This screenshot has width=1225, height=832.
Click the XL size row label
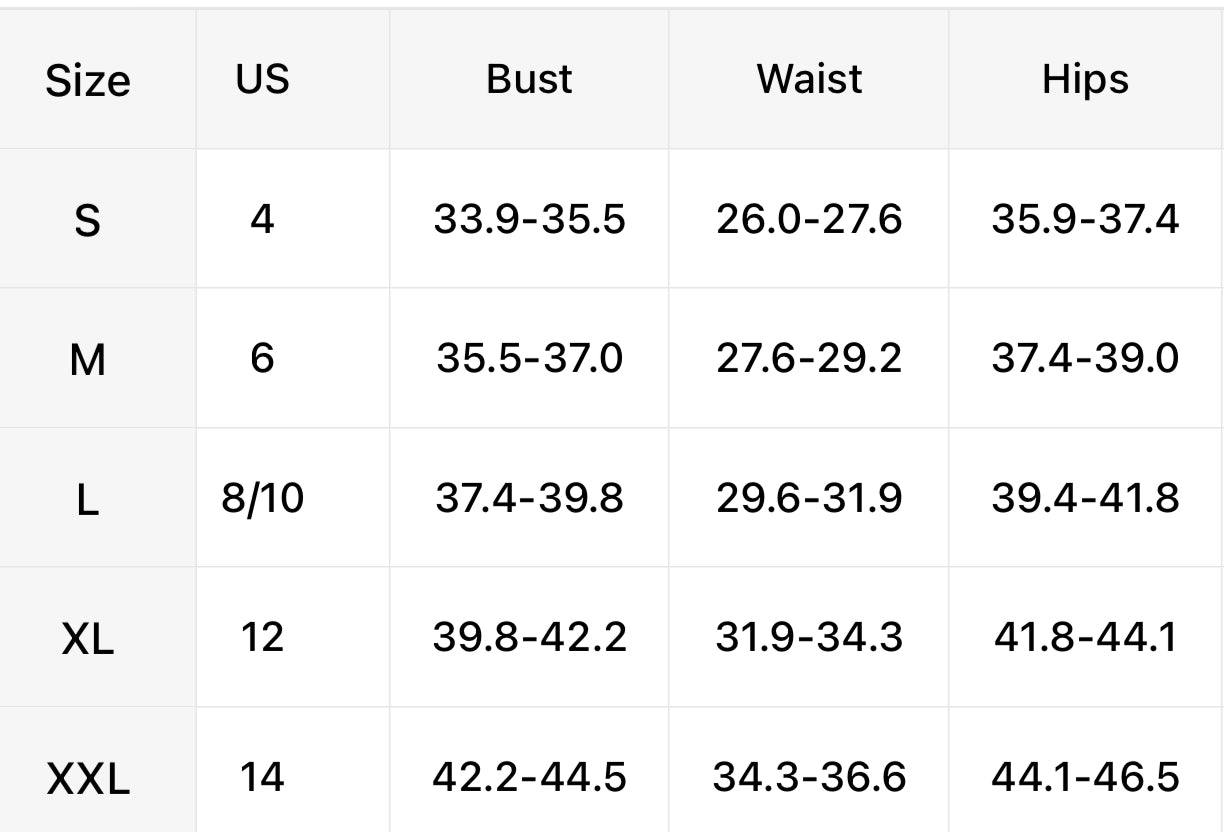(x=88, y=638)
